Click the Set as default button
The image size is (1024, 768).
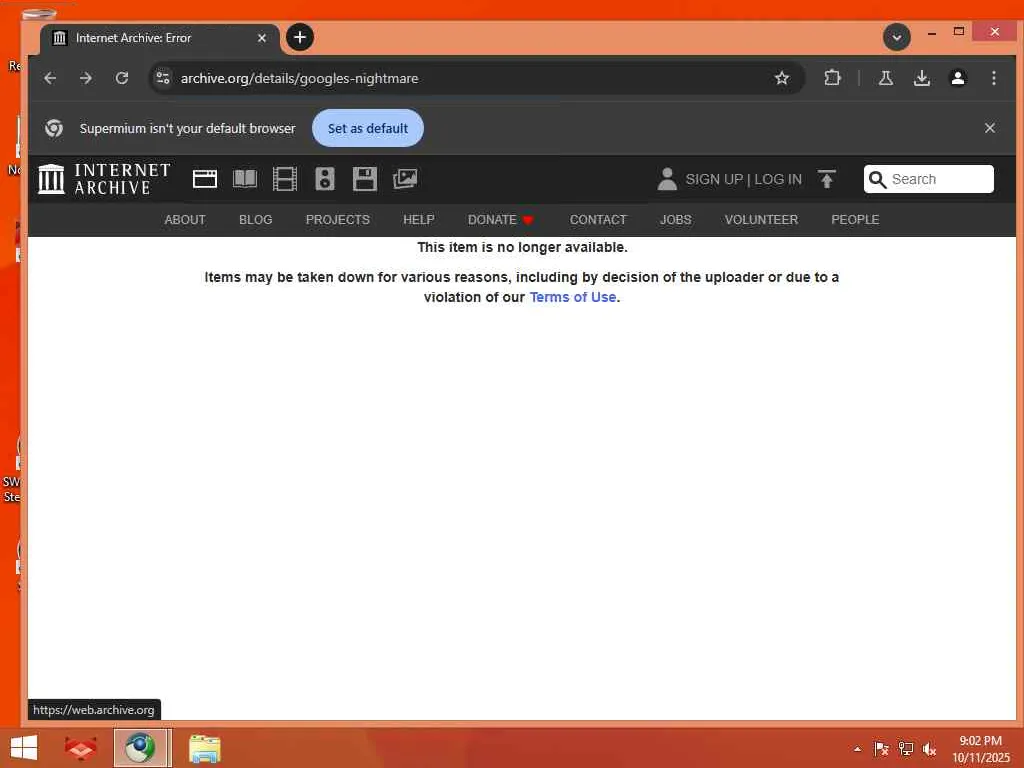368,128
